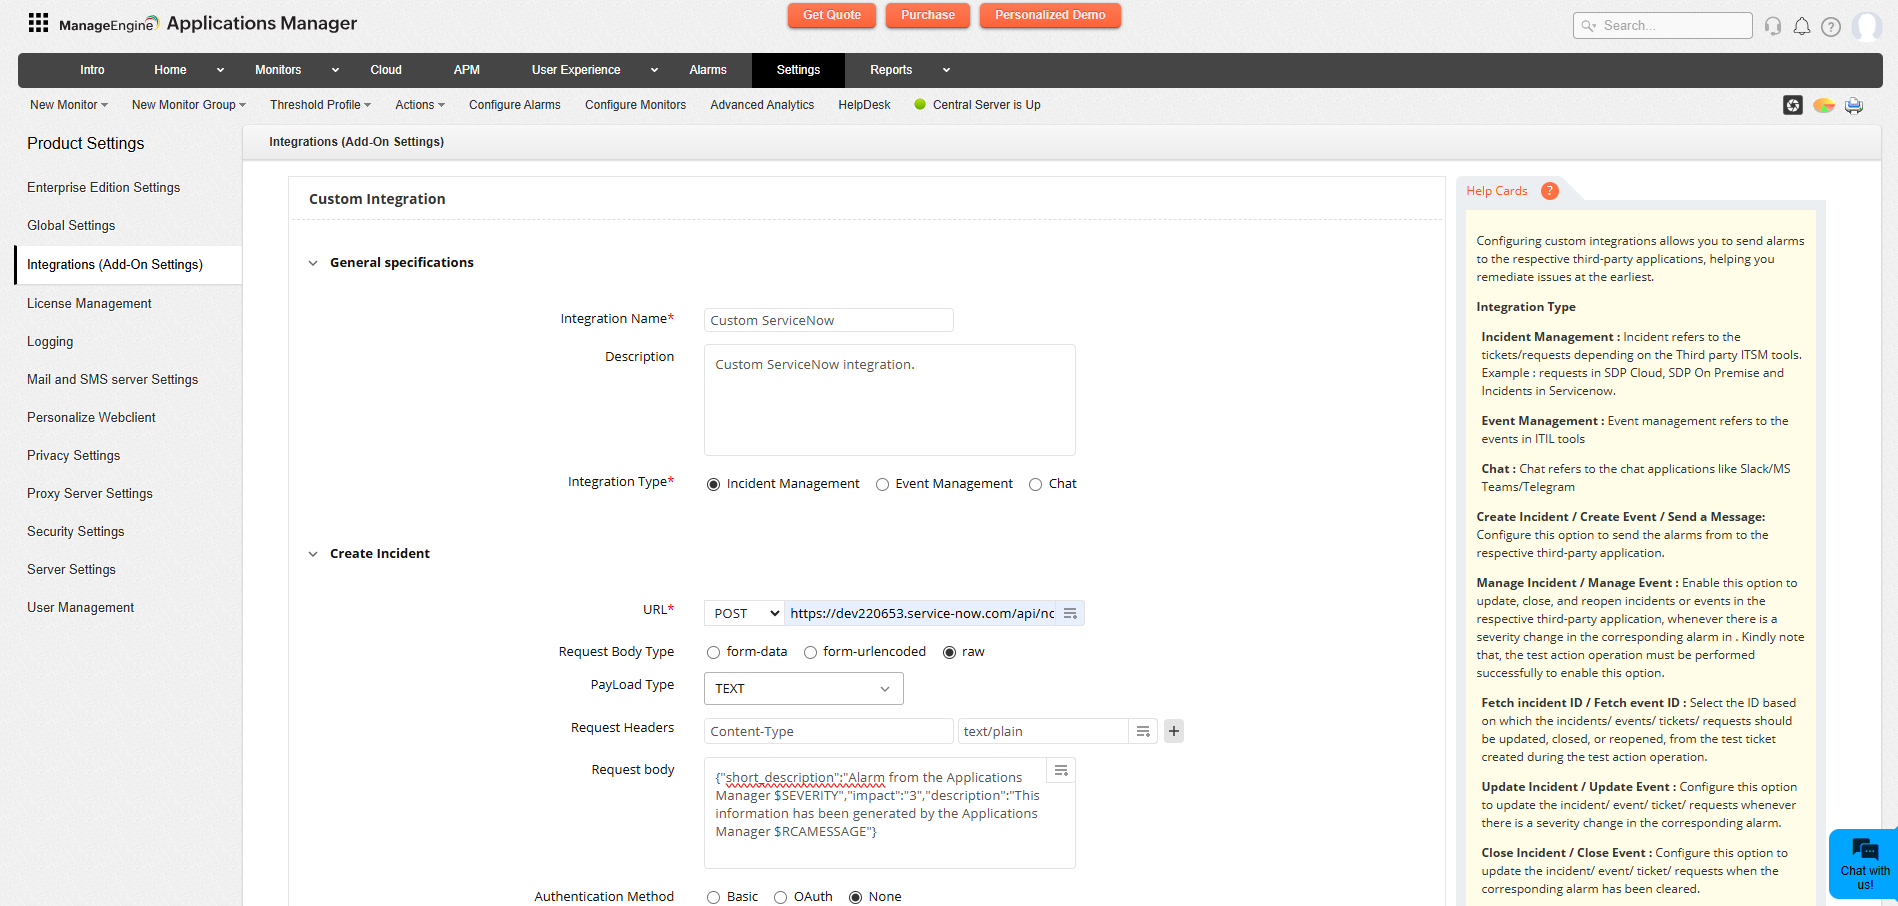Switch to the APM tab
Screen dimensions: 1898x906
[467, 70]
